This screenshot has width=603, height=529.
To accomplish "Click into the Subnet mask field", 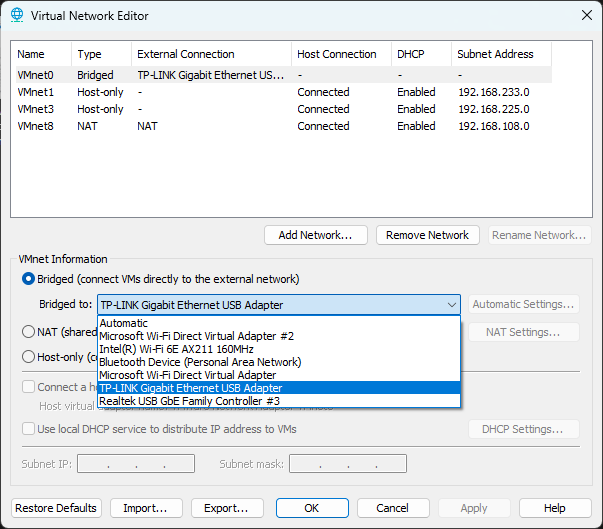I will [x=348, y=463].
